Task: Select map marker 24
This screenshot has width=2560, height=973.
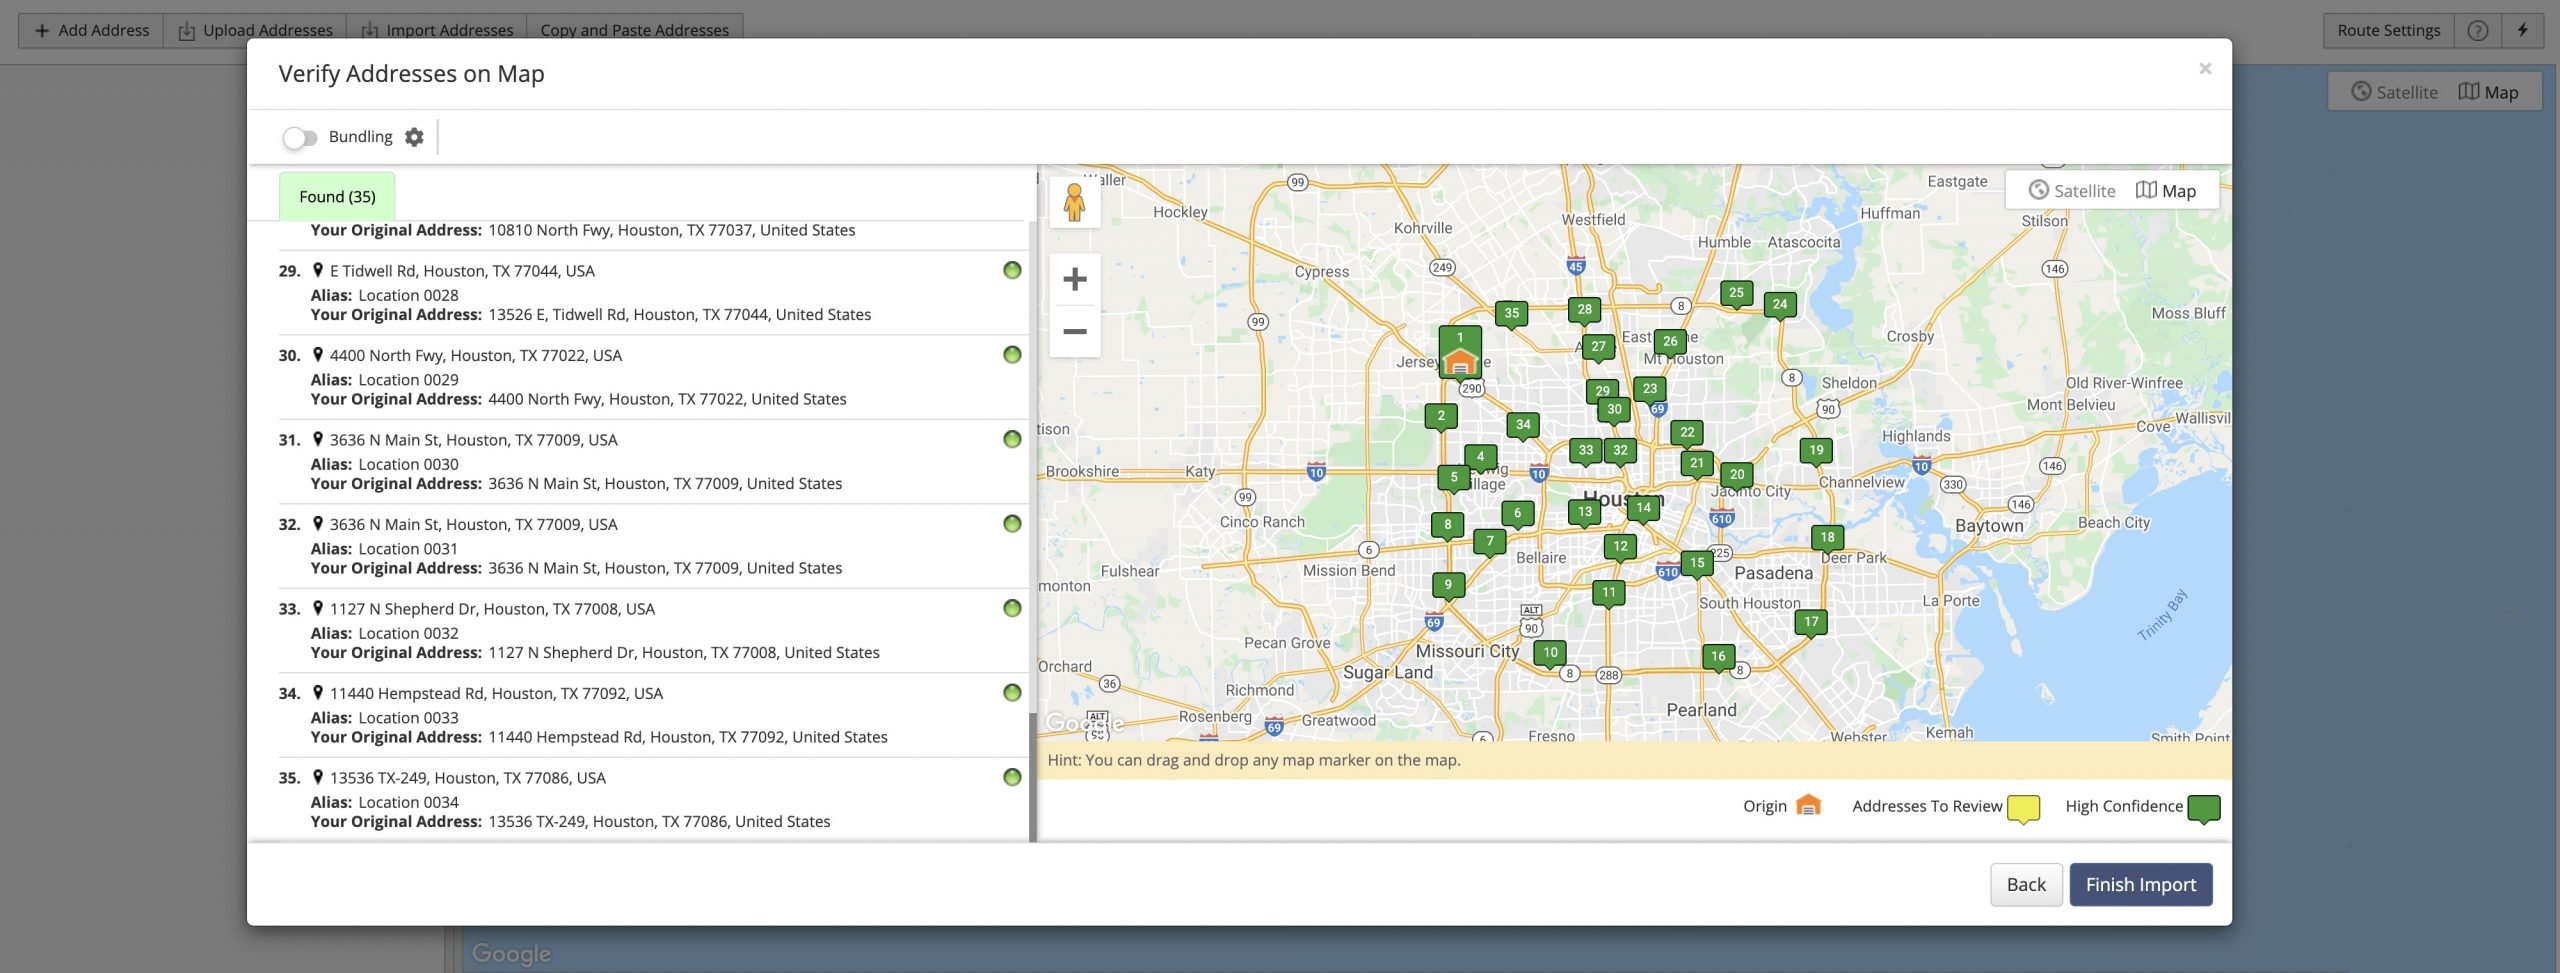Action: click(1780, 305)
